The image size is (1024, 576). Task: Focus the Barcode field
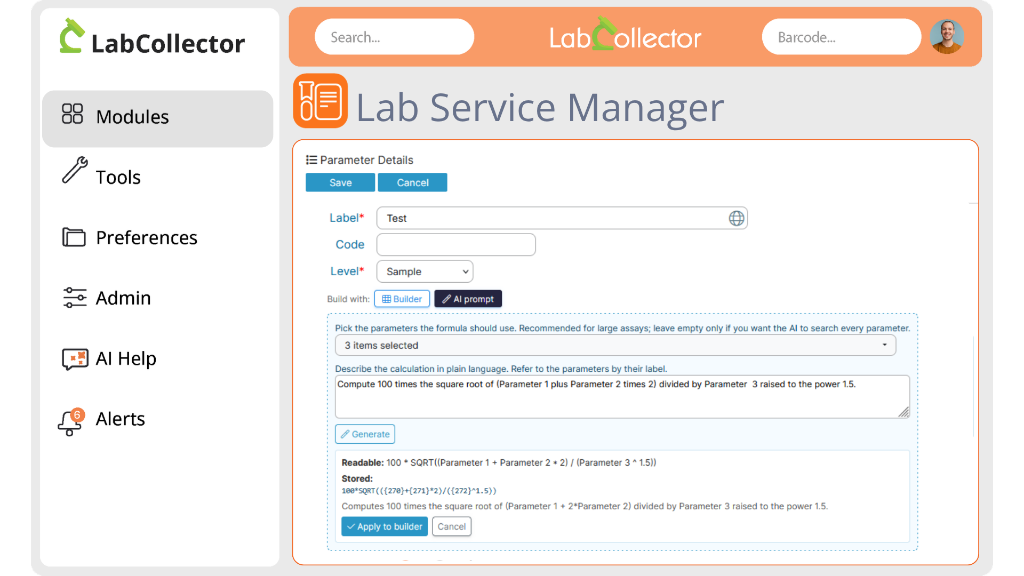[x=841, y=37]
